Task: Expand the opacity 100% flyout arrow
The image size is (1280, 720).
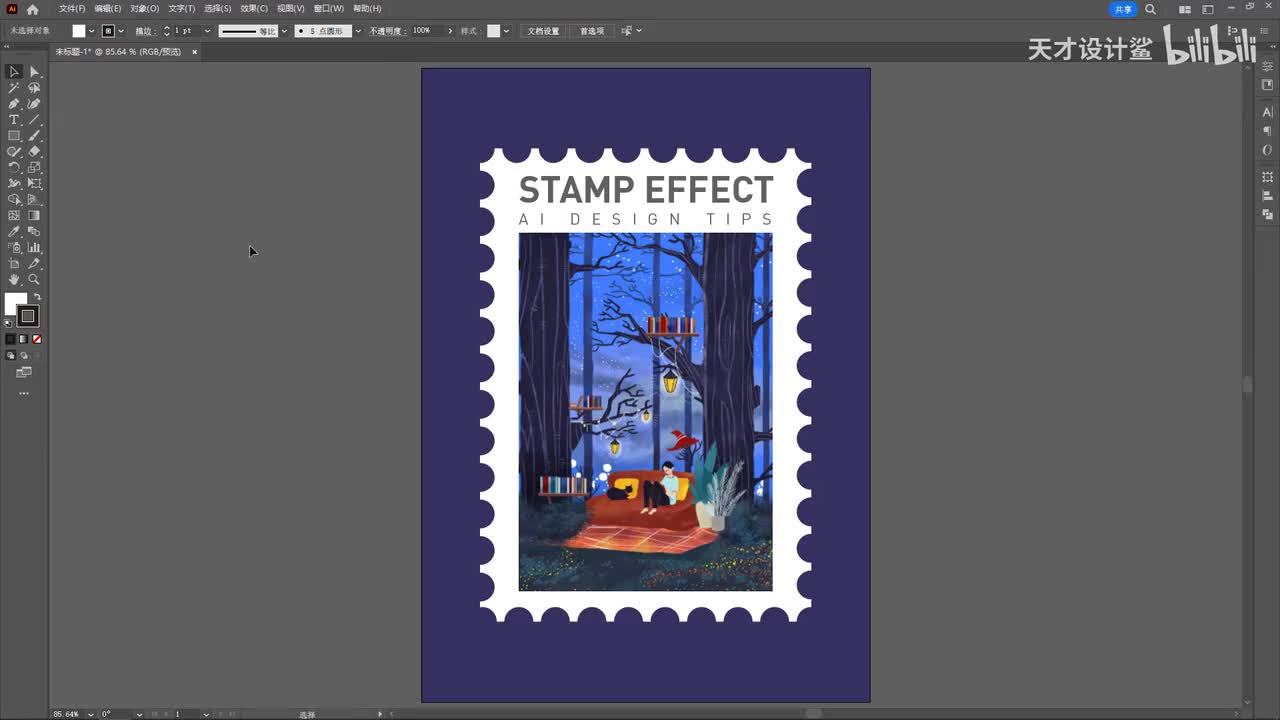Action: [450, 31]
